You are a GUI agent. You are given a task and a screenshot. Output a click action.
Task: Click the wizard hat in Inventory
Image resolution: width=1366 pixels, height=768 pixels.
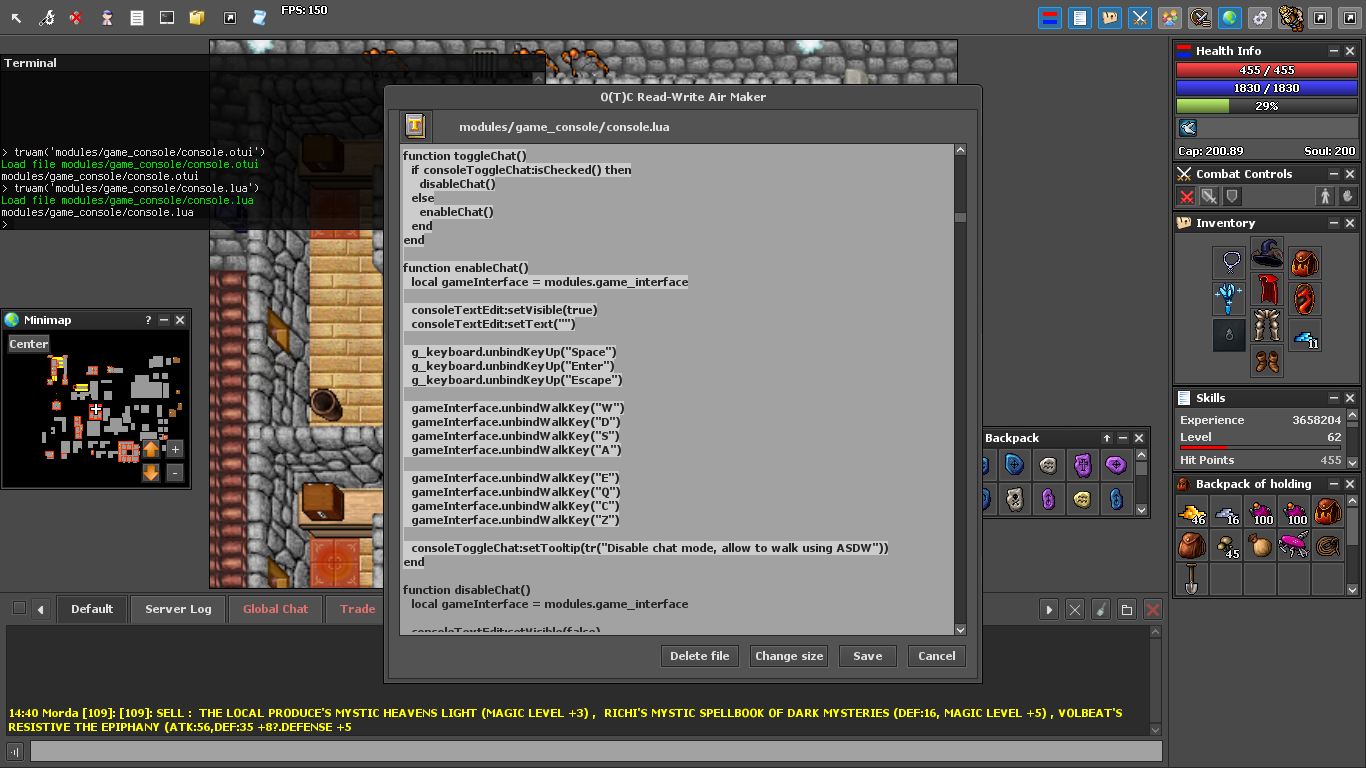coord(1267,254)
